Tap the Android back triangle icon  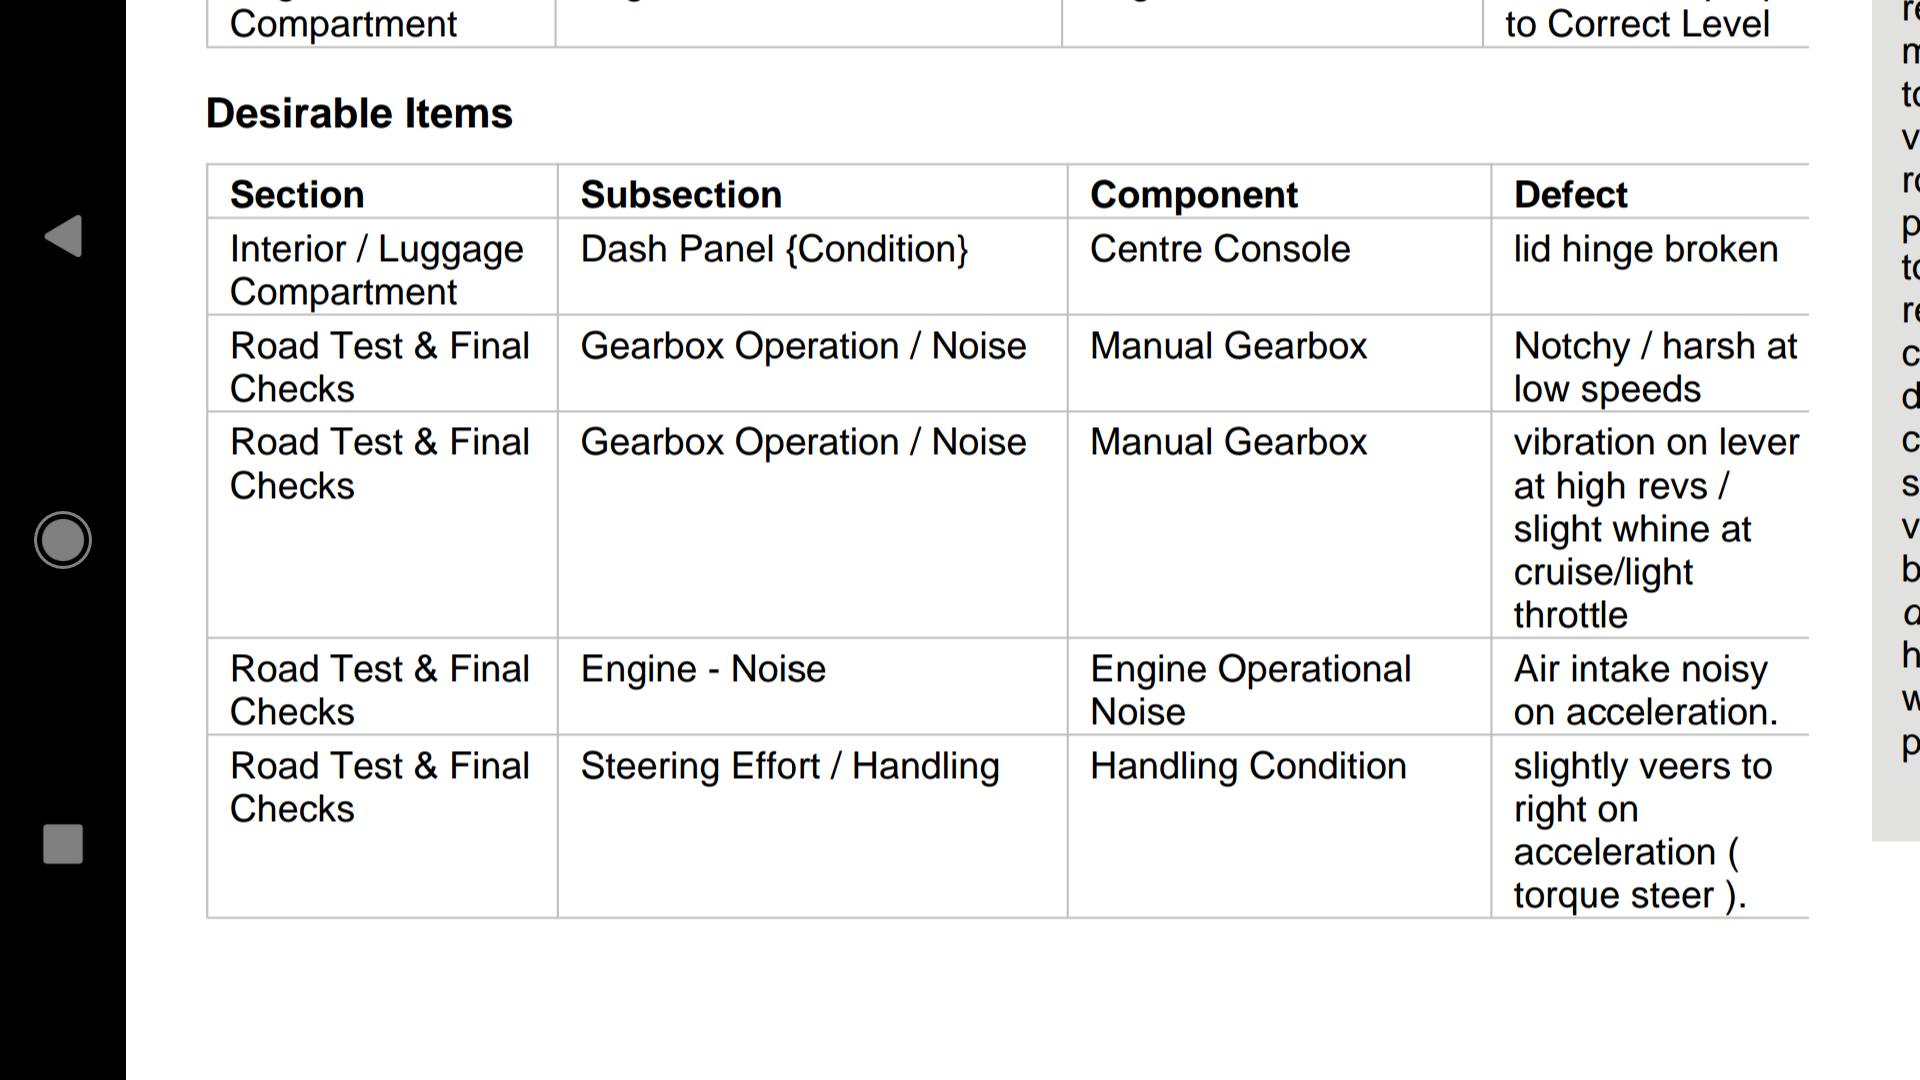pyautogui.click(x=64, y=236)
